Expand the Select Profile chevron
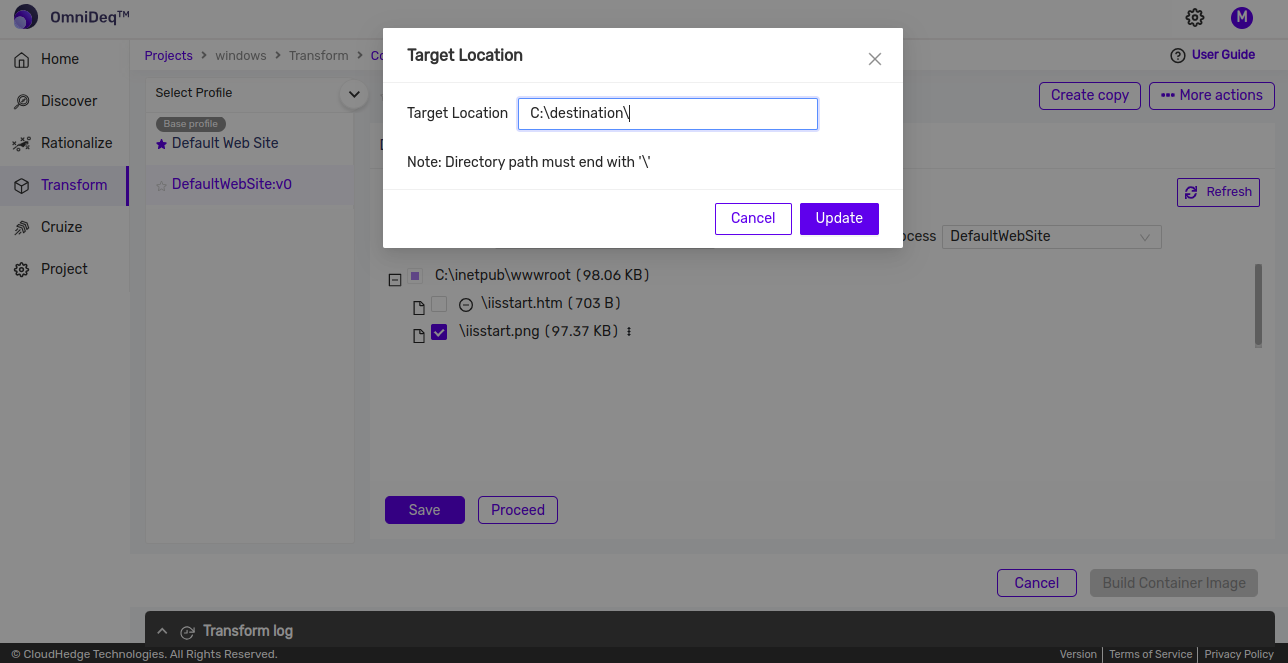The width and height of the screenshot is (1288, 663). pyautogui.click(x=353, y=94)
